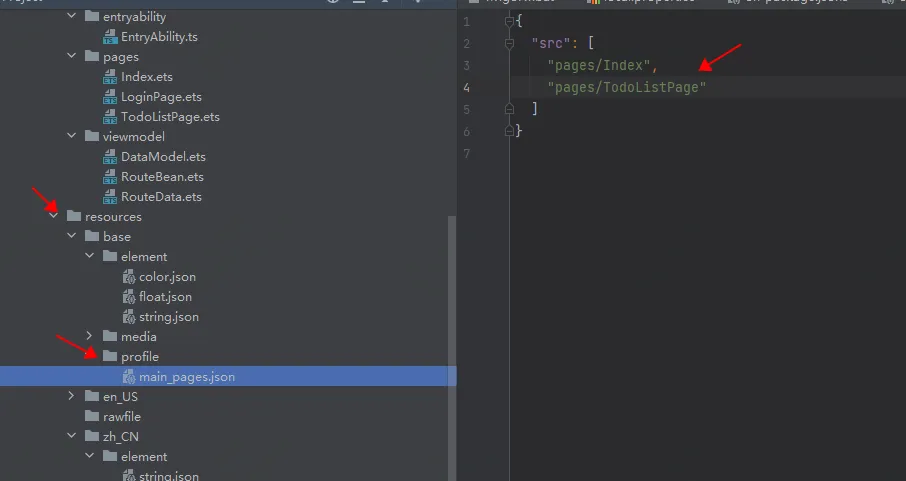The image size is (906, 481).
Task: Fold the code block at line 1
Action: [x=509, y=22]
